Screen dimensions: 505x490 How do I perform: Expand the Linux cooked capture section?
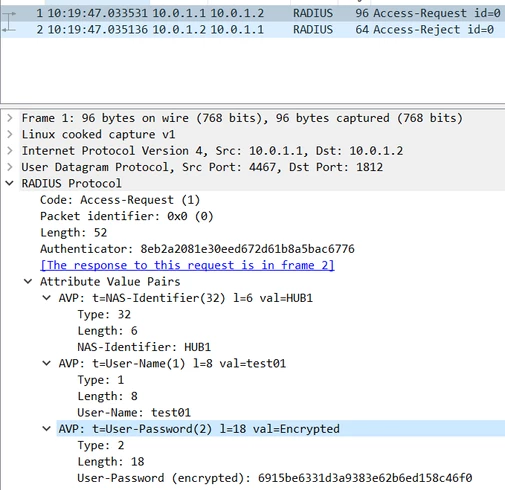point(10,134)
